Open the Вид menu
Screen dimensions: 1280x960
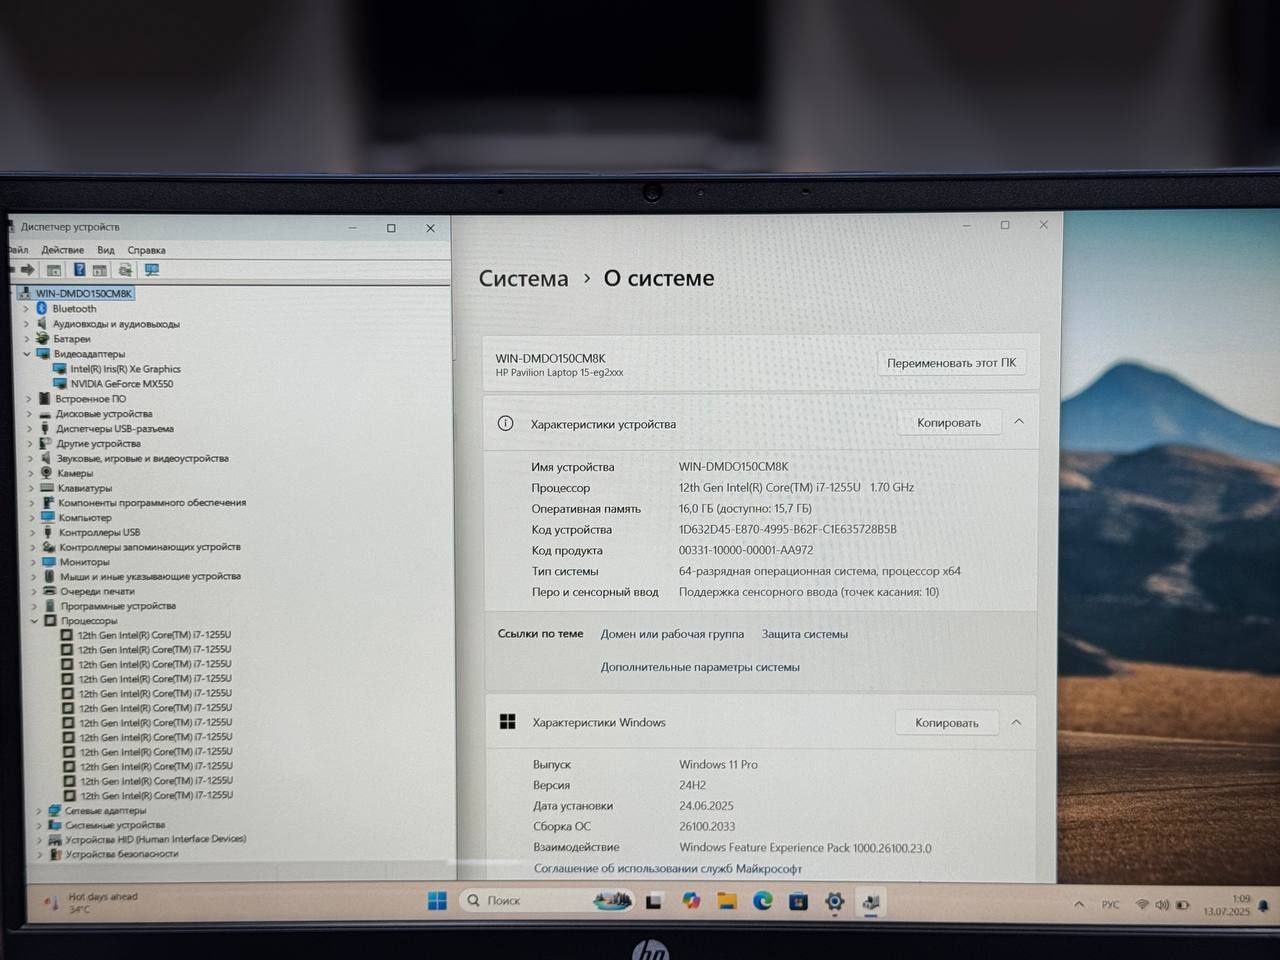106,250
